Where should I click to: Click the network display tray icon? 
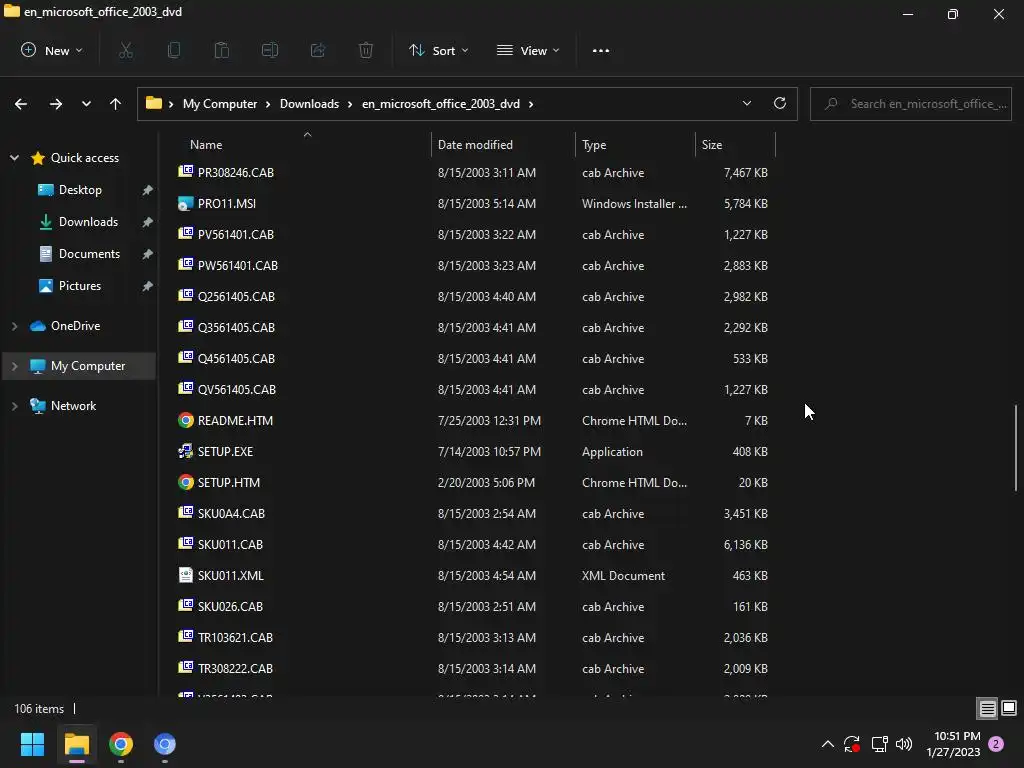(x=880, y=744)
